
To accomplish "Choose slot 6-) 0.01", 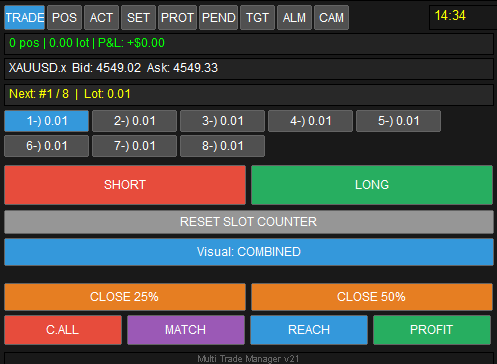I will (x=47, y=146).
